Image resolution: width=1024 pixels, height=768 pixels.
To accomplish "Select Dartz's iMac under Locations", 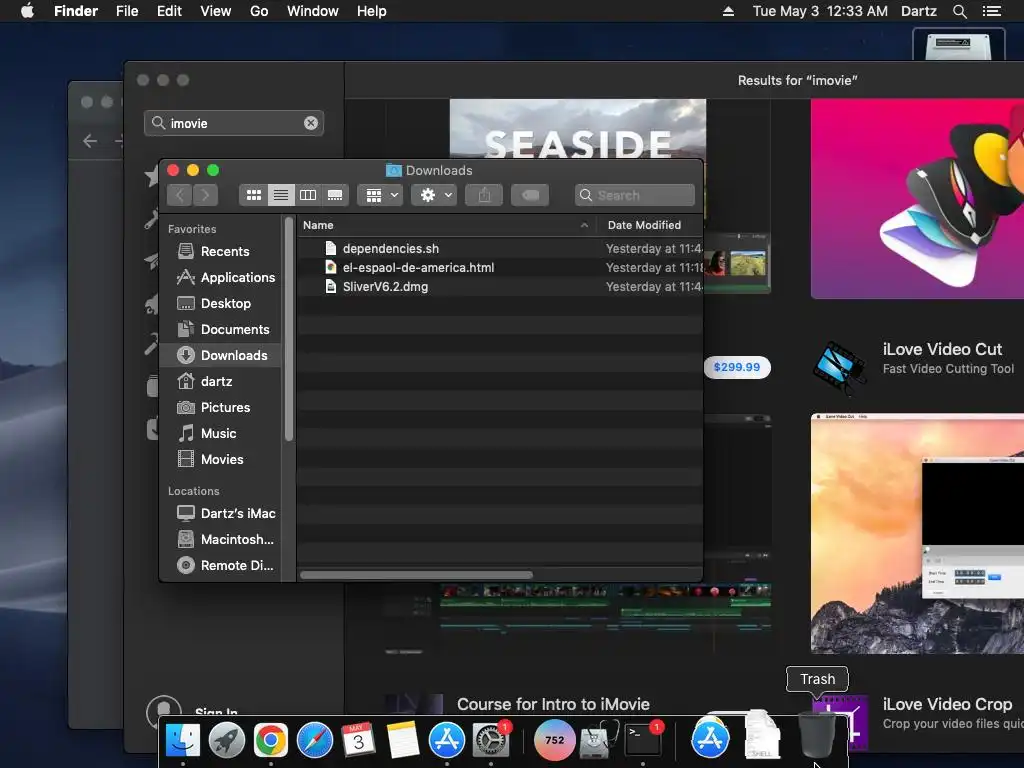I will [222, 513].
